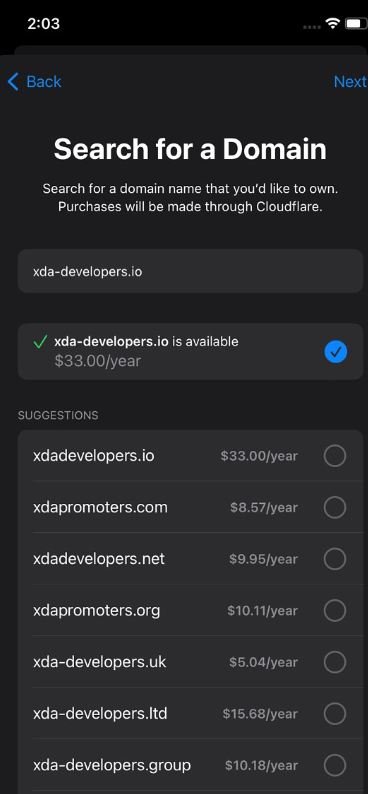Tap the xda-developers.io is available row

190,351
